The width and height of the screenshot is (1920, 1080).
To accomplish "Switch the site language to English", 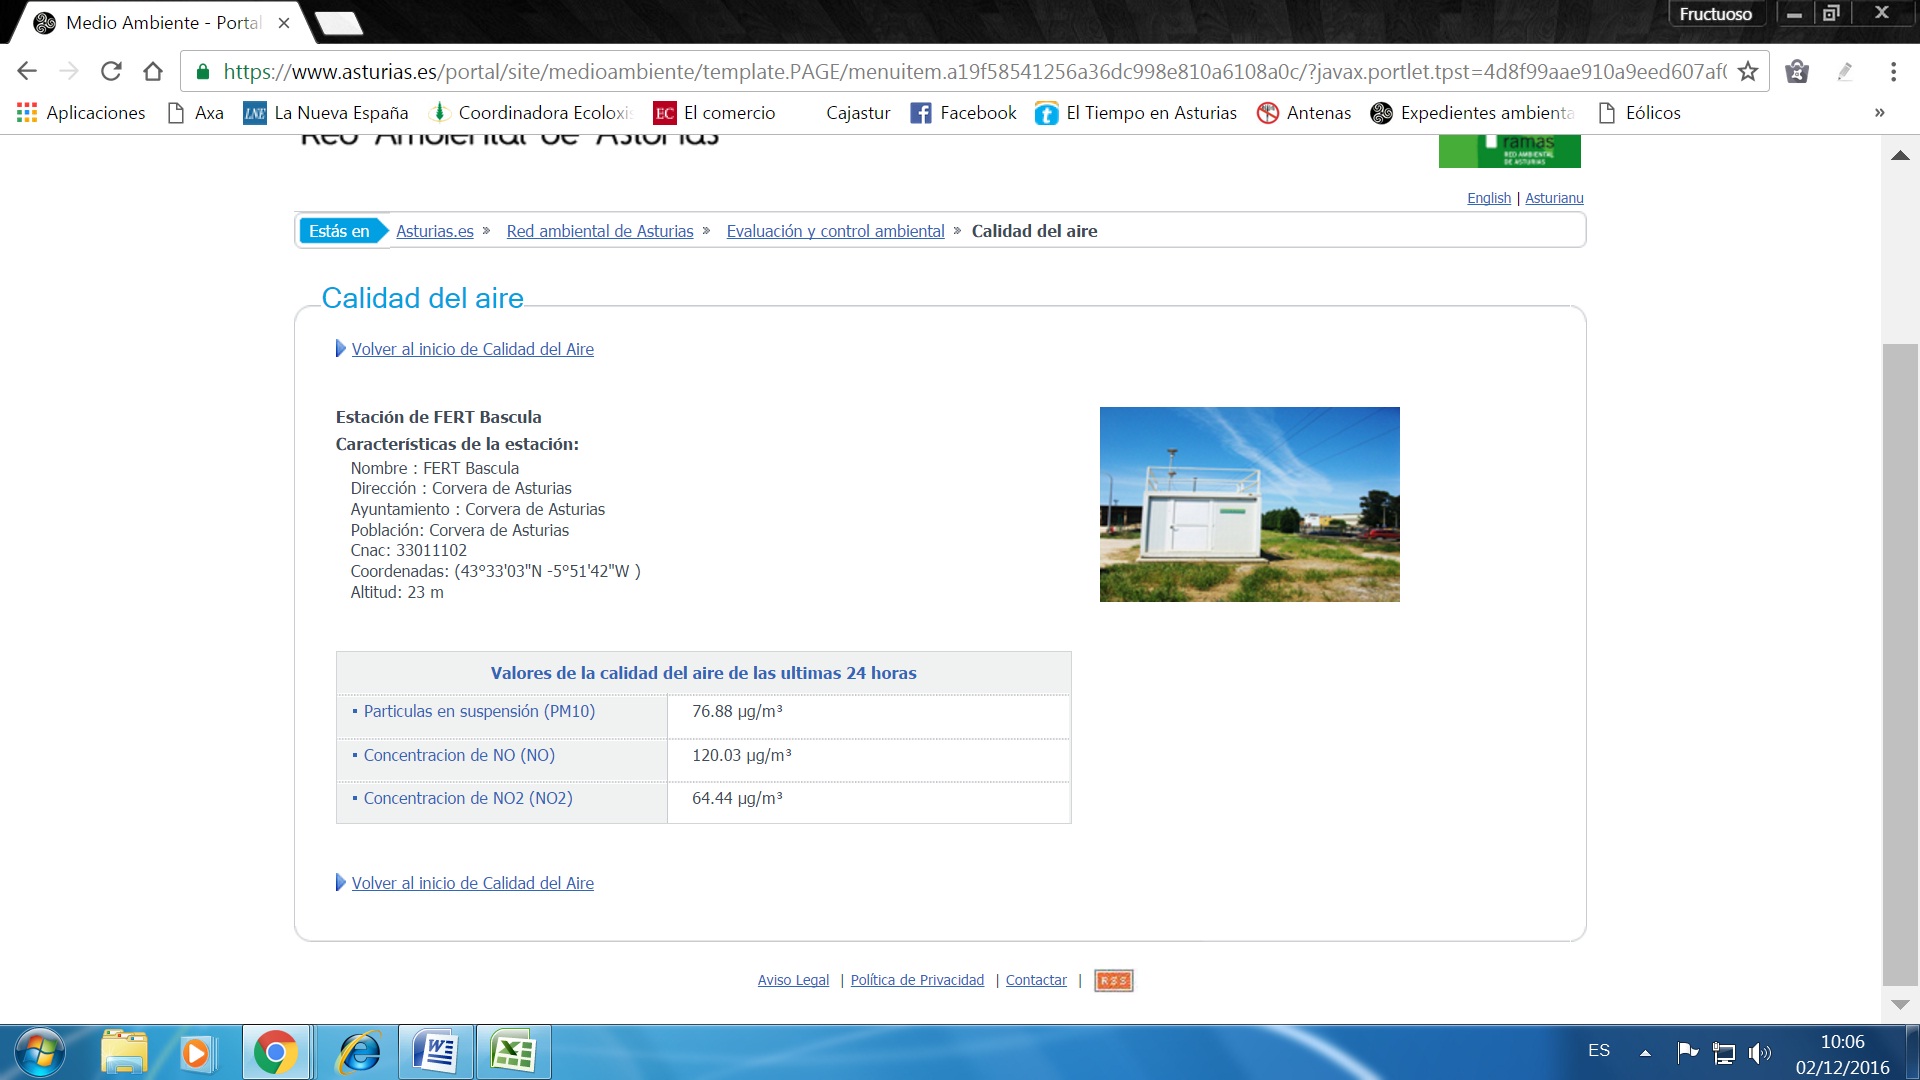I will (1488, 198).
